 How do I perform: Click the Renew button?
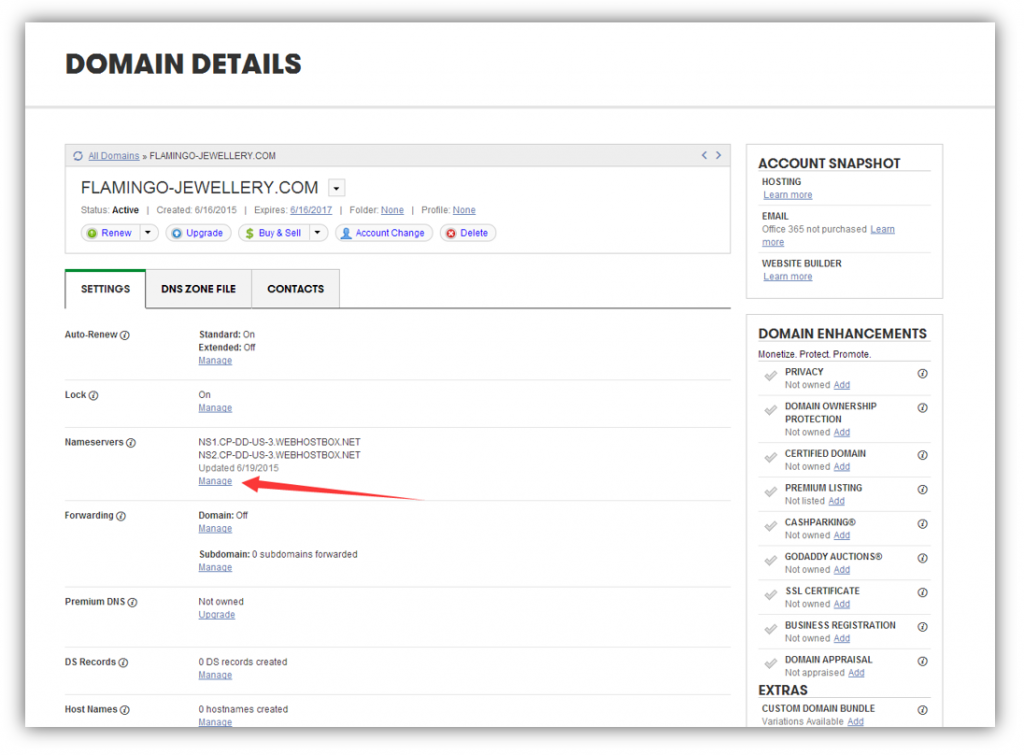point(110,233)
